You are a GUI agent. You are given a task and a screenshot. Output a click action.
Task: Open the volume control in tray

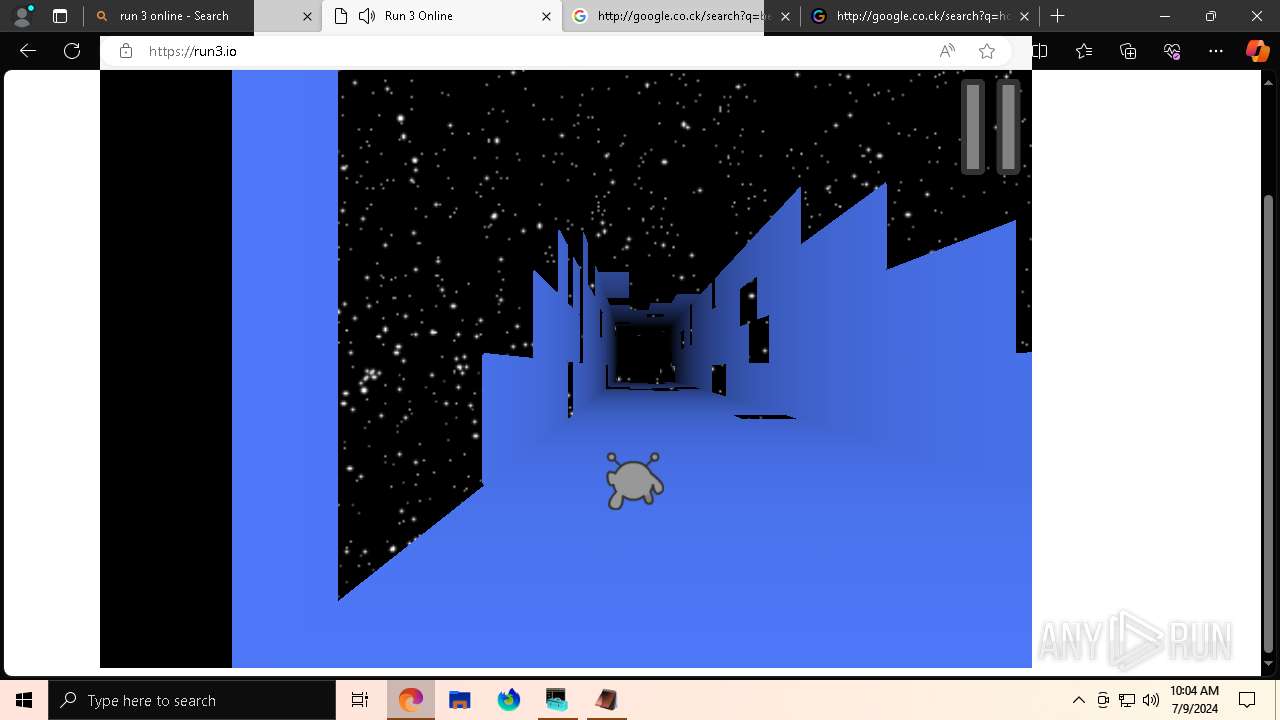[x=1151, y=700]
